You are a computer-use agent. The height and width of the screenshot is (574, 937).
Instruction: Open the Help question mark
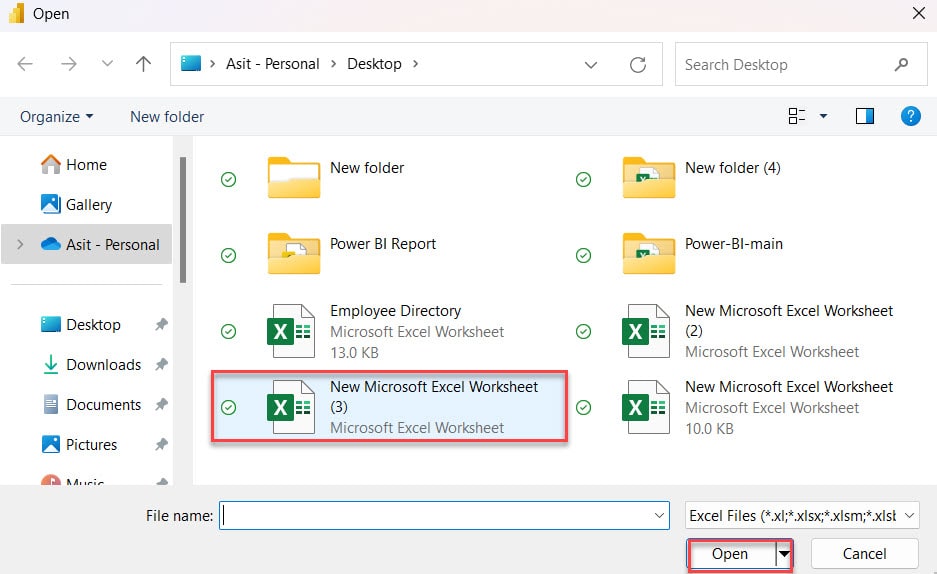[x=911, y=116]
